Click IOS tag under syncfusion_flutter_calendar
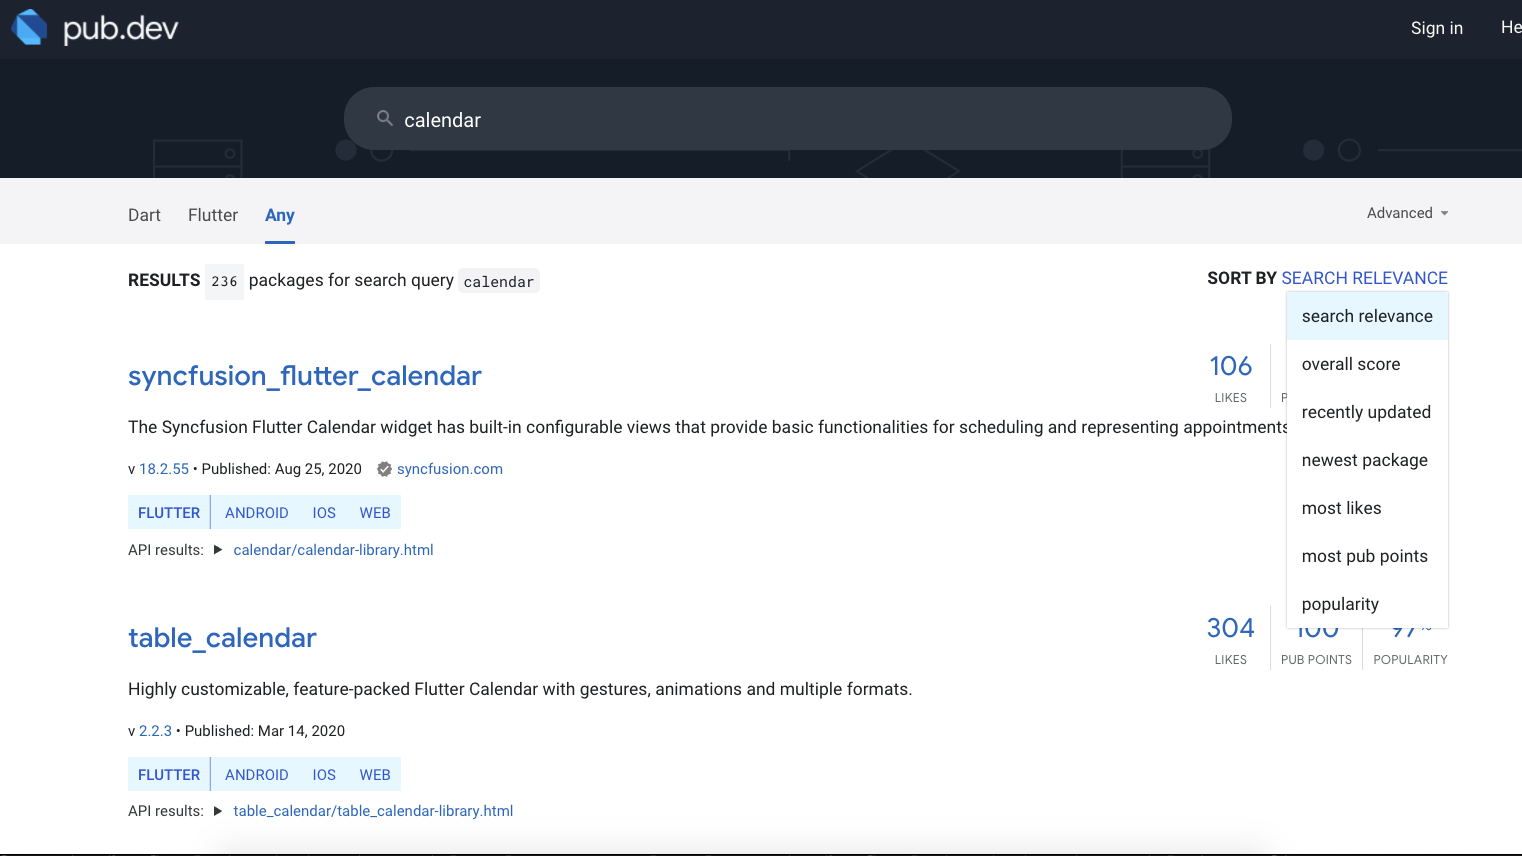The width and height of the screenshot is (1522, 856). click(x=324, y=513)
